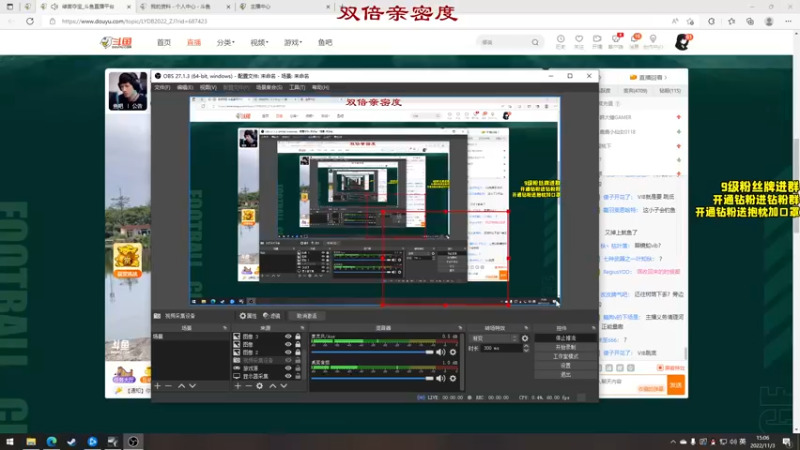800x450 pixels.
Task: Add a new scene in the OBS Scenes panel
Action: pos(158,386)
